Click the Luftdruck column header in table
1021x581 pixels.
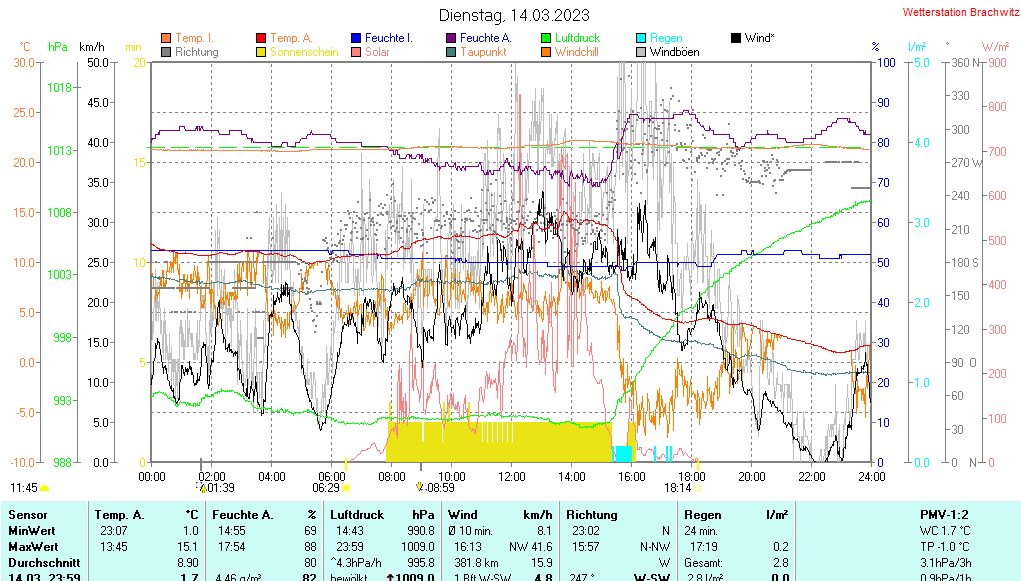(x=357, y=514)
